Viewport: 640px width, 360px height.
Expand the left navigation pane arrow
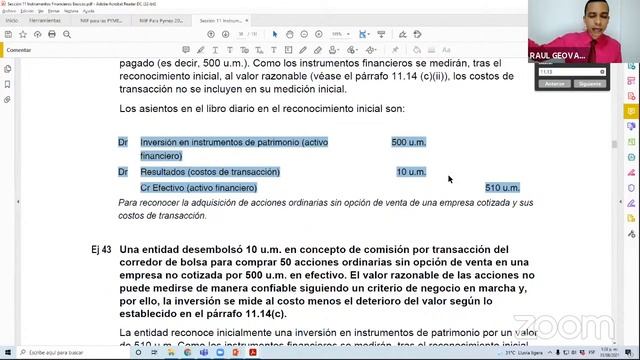point(18,202)
